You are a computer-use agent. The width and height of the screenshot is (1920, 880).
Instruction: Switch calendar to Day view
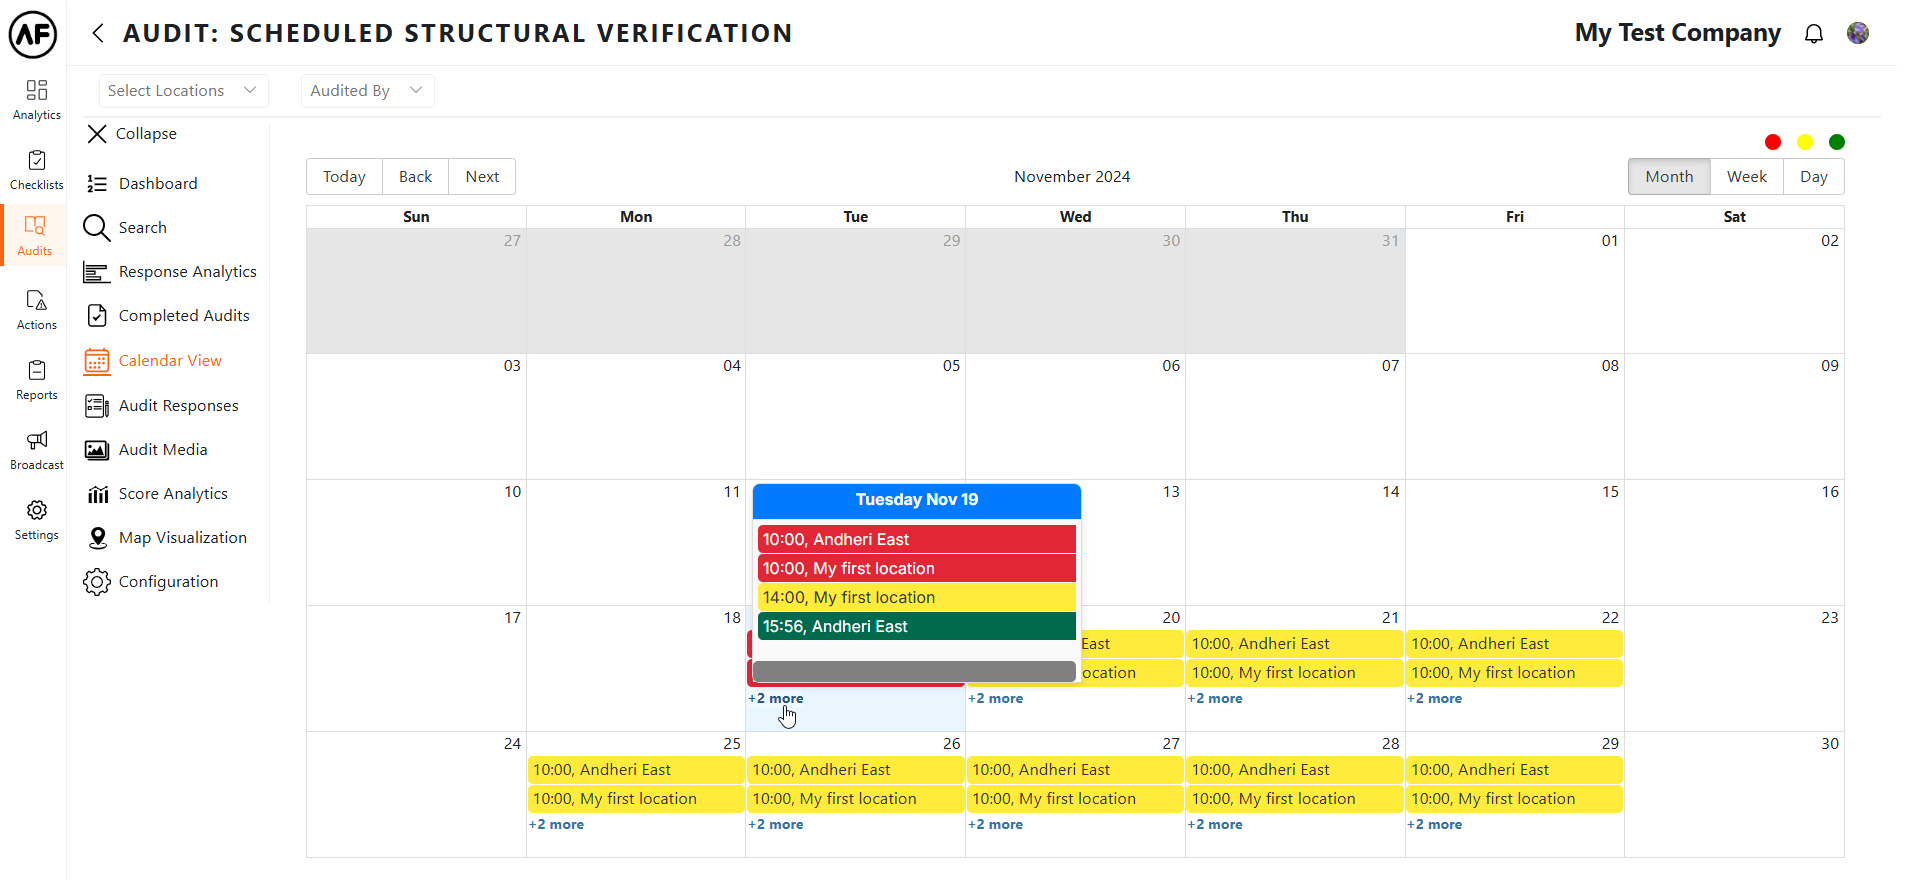point(1813,177)
